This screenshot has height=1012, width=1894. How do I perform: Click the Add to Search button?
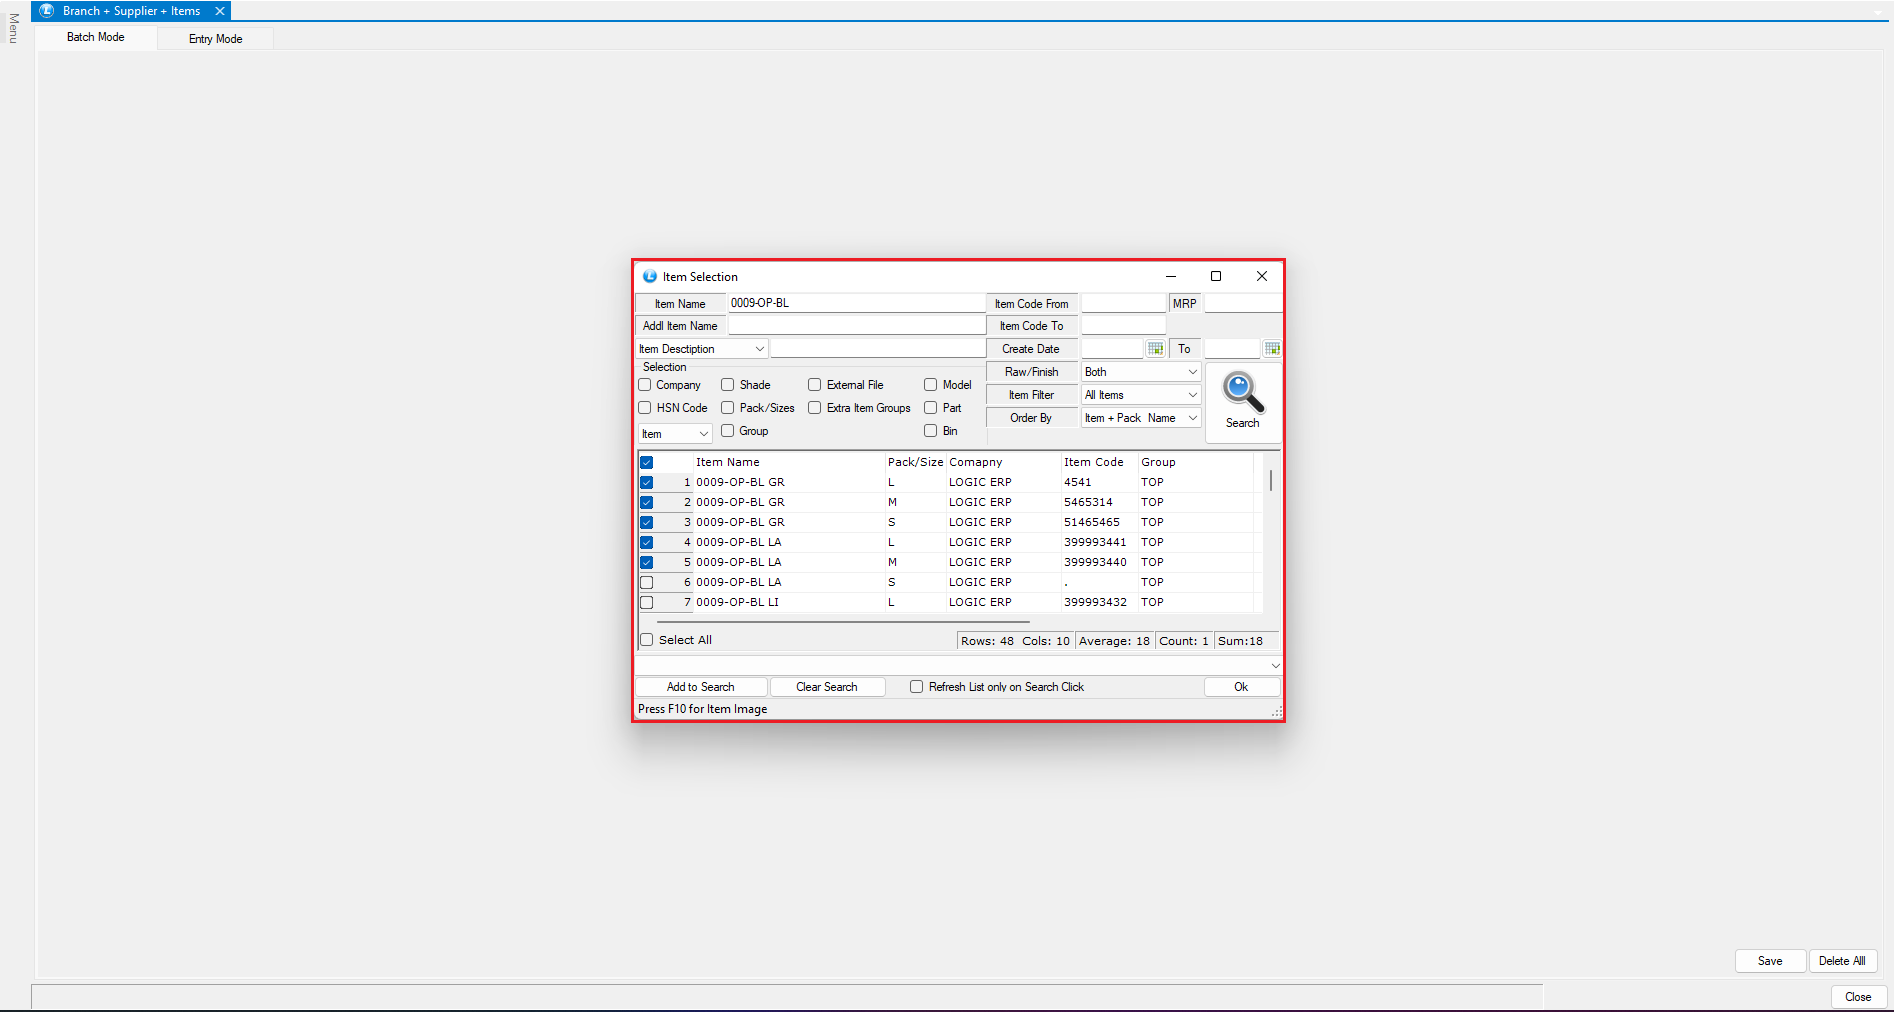pyautogui.click(x=701, y=687)
